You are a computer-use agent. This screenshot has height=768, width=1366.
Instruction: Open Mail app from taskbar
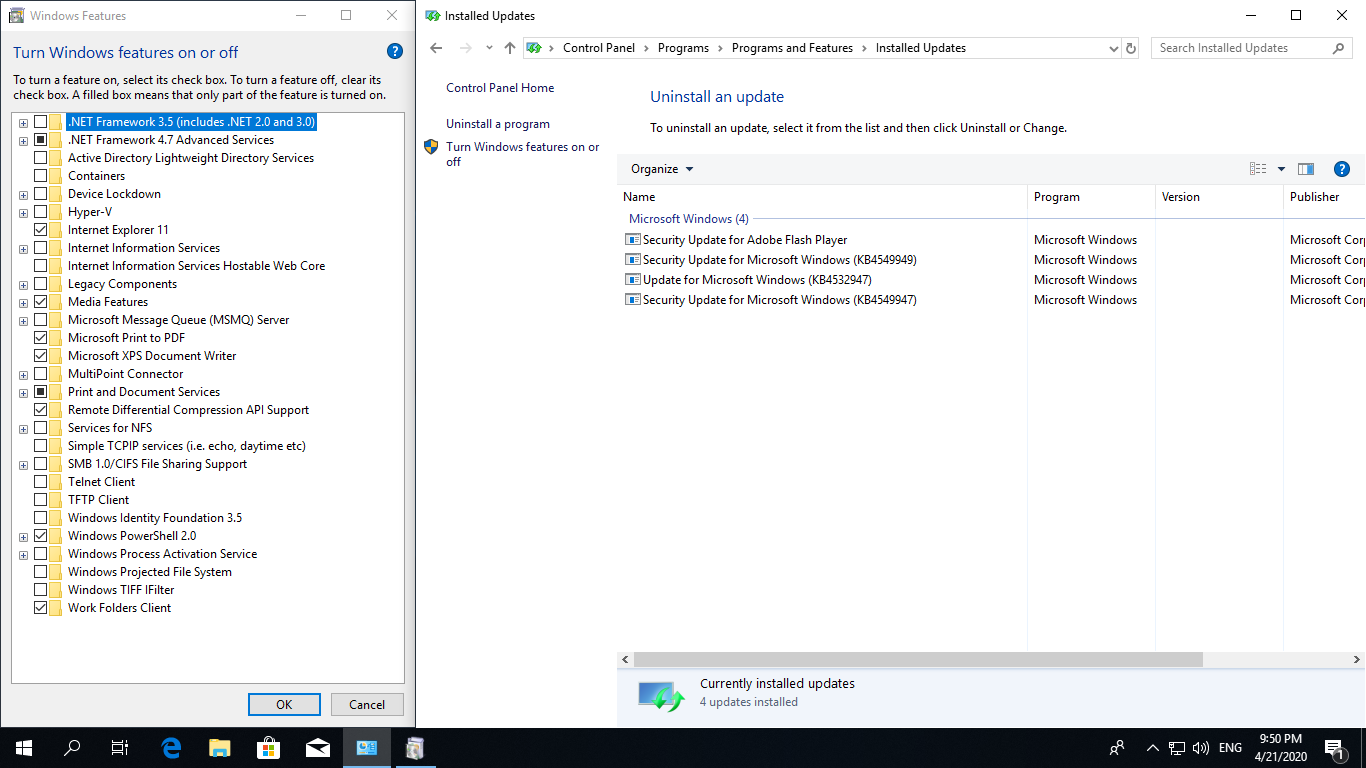click(318, 748)
